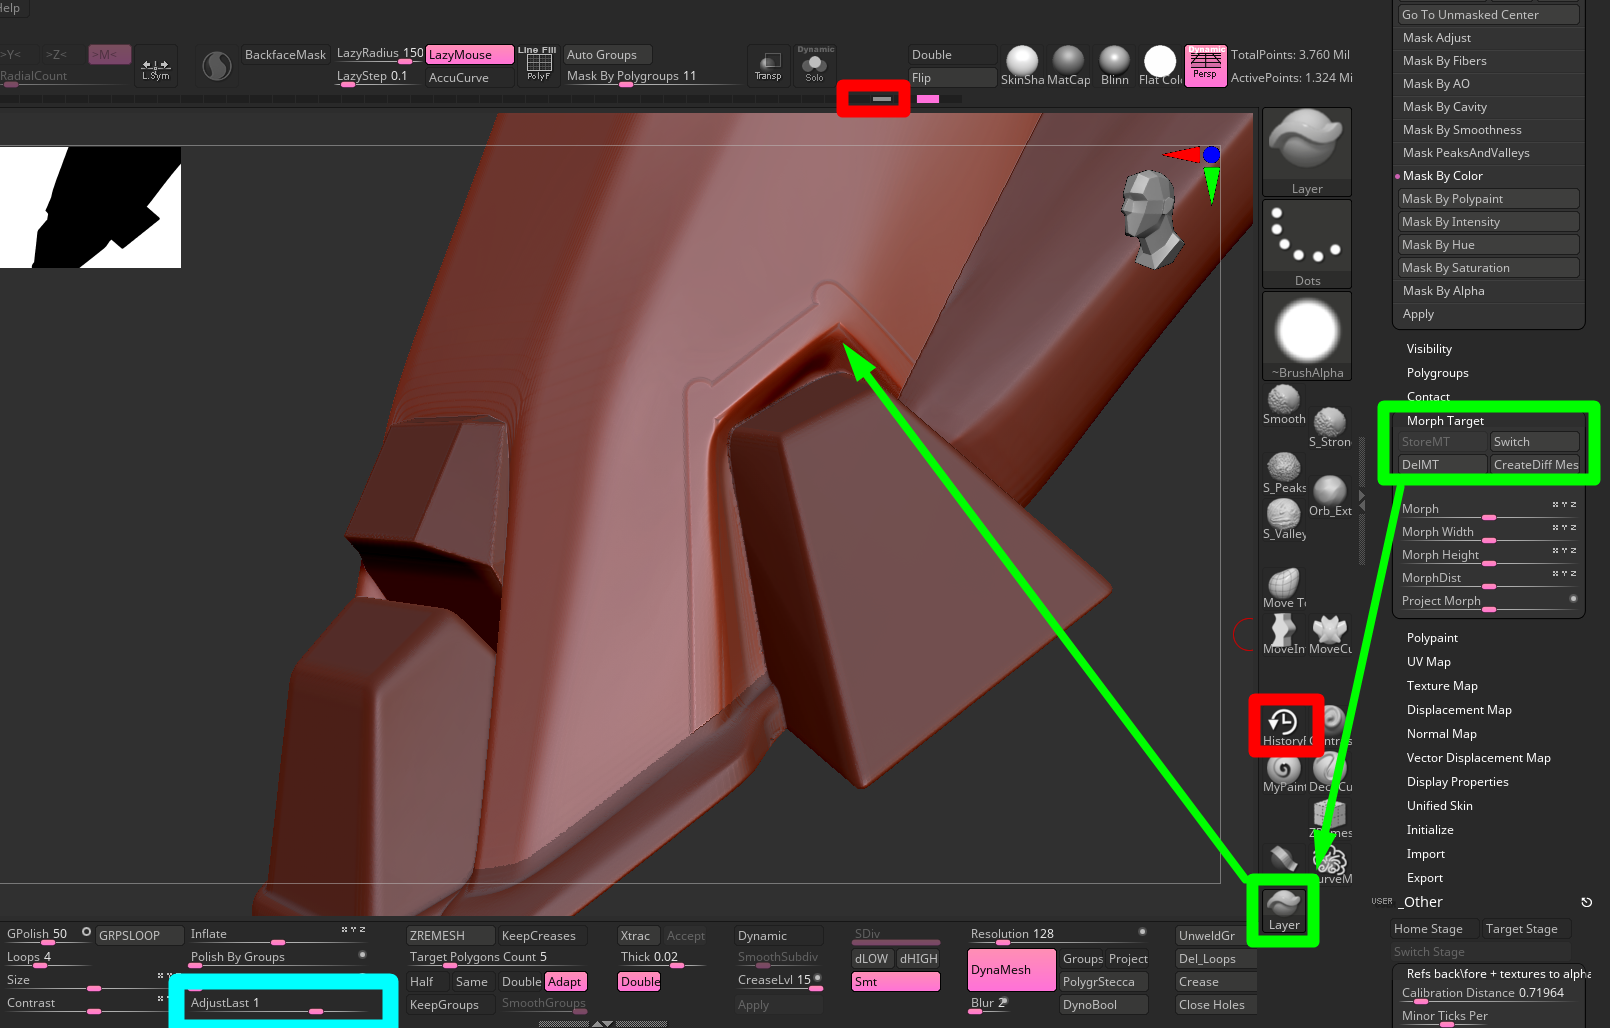
Task: Click Mask By Smoothness
Action: click(1488, 130)
